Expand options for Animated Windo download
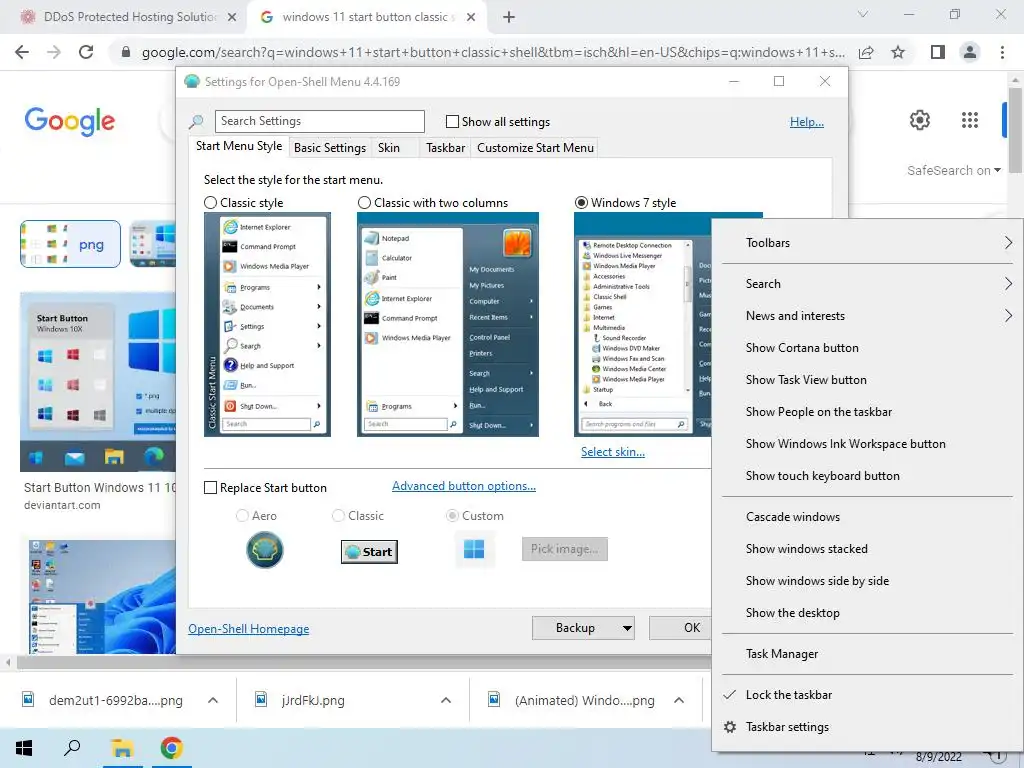 coord(679,701)
